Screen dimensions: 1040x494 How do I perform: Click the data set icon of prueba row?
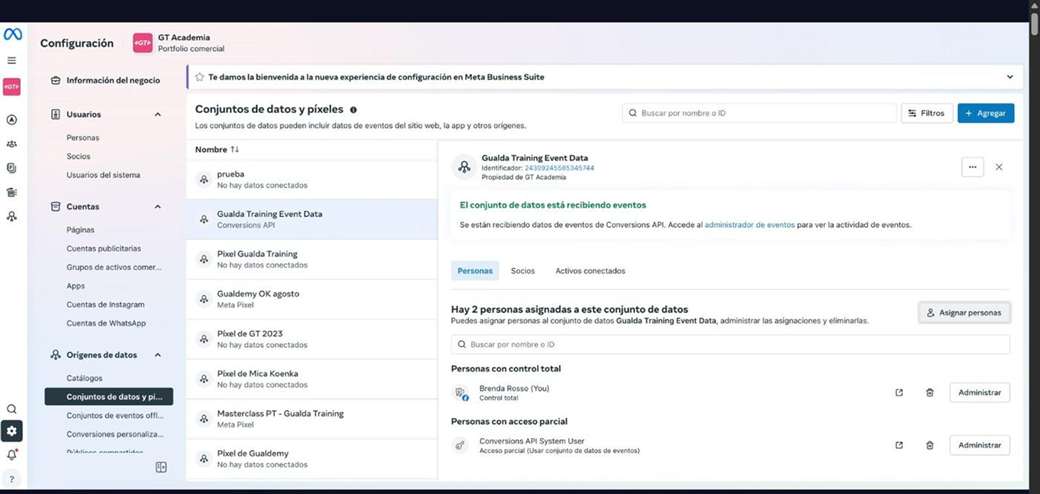[x=204, y=179]
